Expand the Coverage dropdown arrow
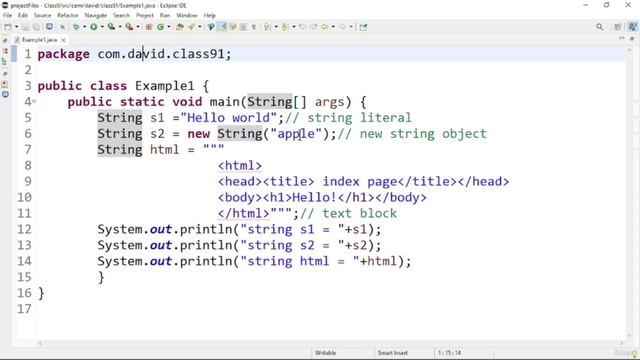The width and height of the screenshot is (640, 360). (120, 27)
